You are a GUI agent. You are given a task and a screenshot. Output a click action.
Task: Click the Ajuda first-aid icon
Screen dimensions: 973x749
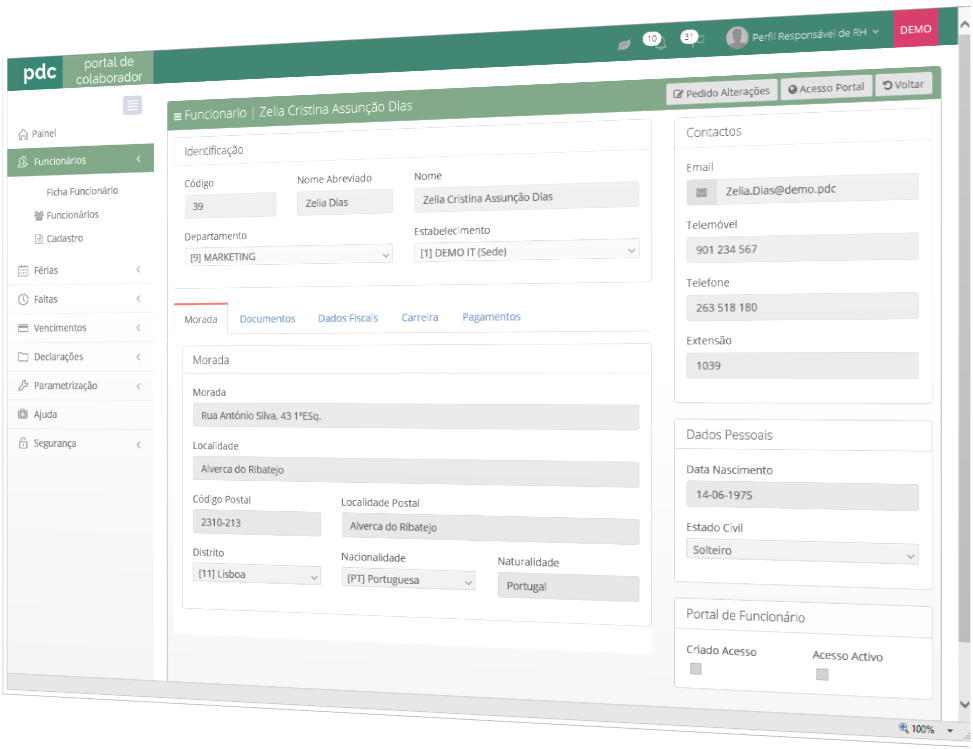[23, 414]
